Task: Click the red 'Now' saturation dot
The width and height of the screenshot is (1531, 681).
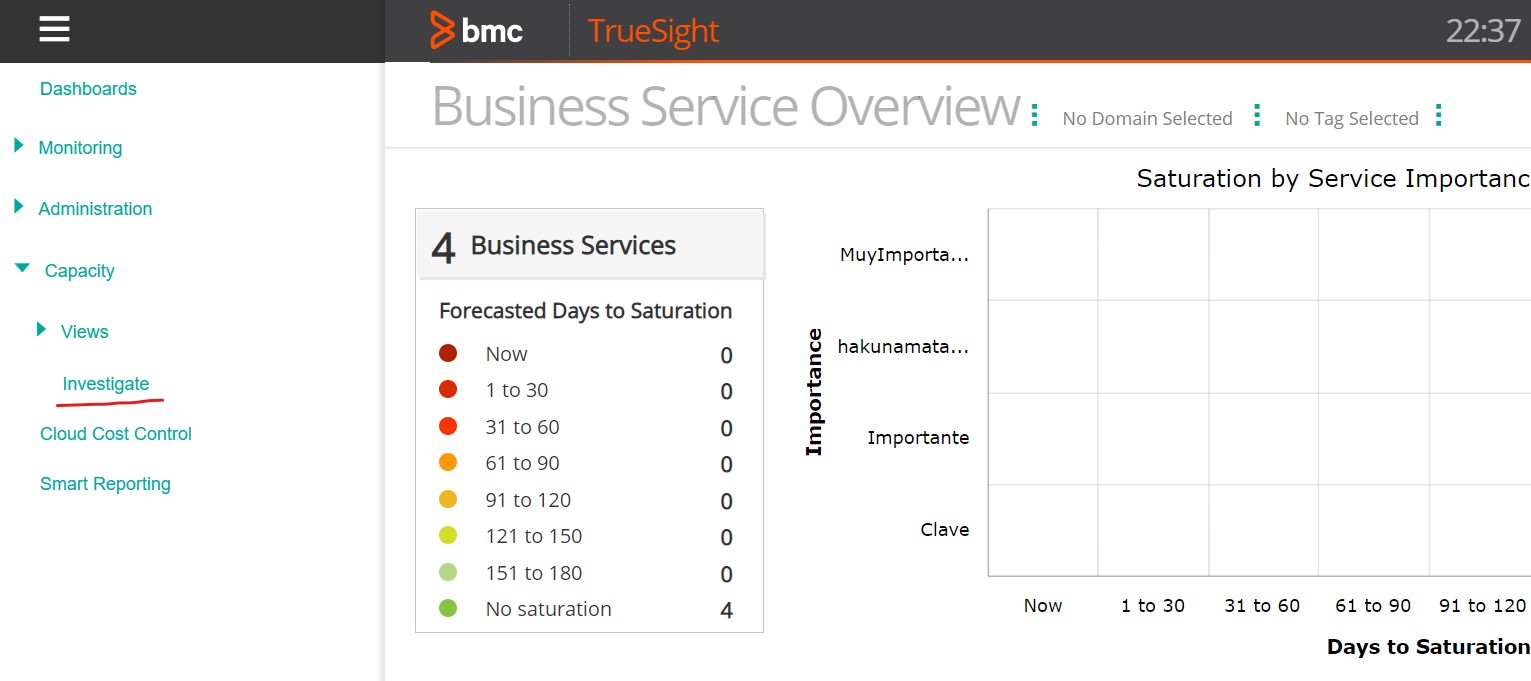Action: tap(448, 353)
